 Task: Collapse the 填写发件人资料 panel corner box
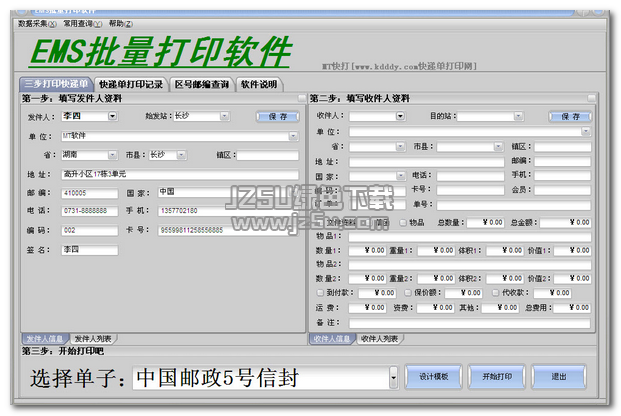(302, 98)
